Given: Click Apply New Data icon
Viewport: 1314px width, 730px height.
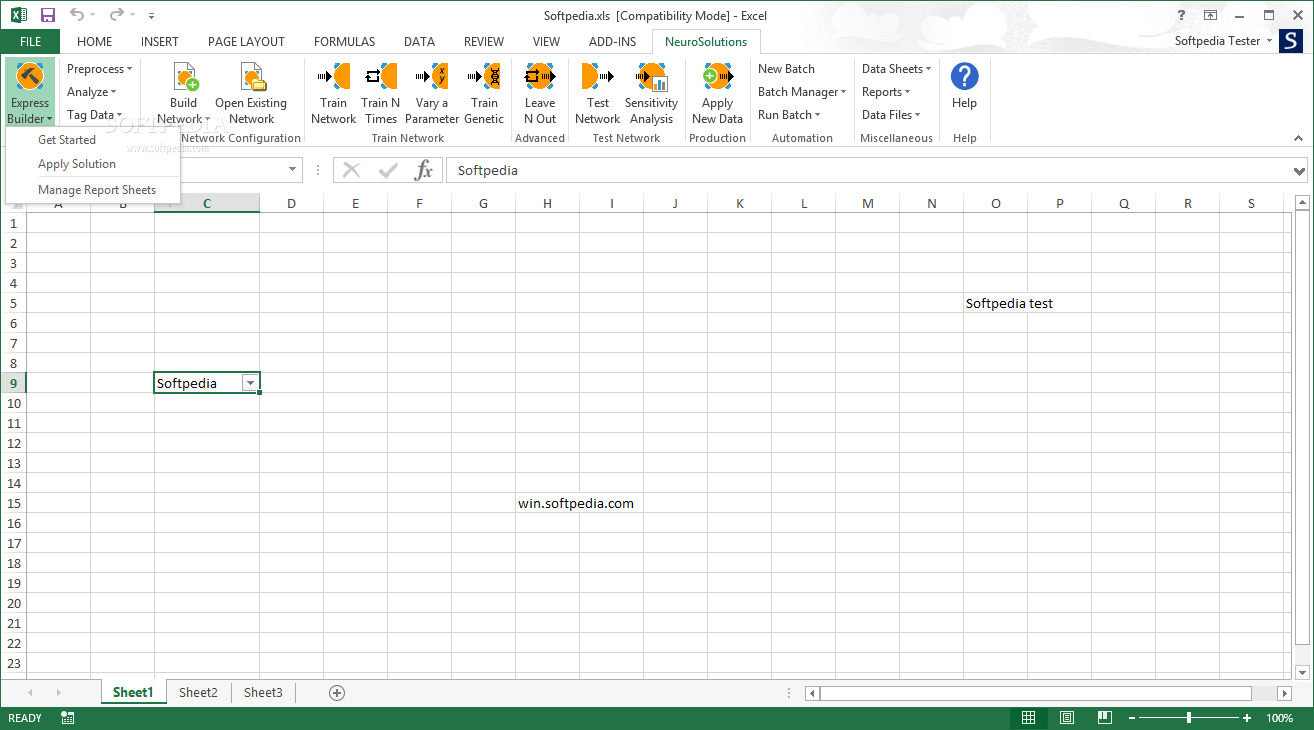Looking at the screenshot, I should [x=718, y=77].
